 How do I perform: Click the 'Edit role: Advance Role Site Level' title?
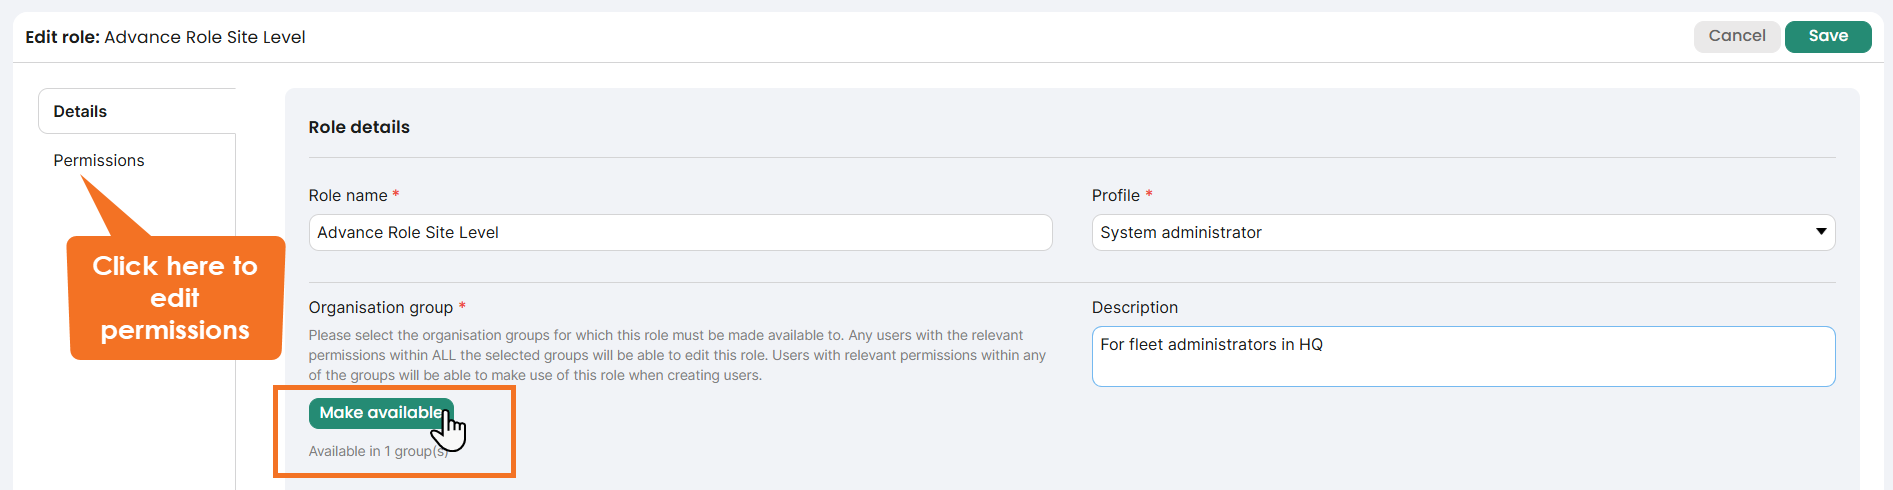point(165,37)
